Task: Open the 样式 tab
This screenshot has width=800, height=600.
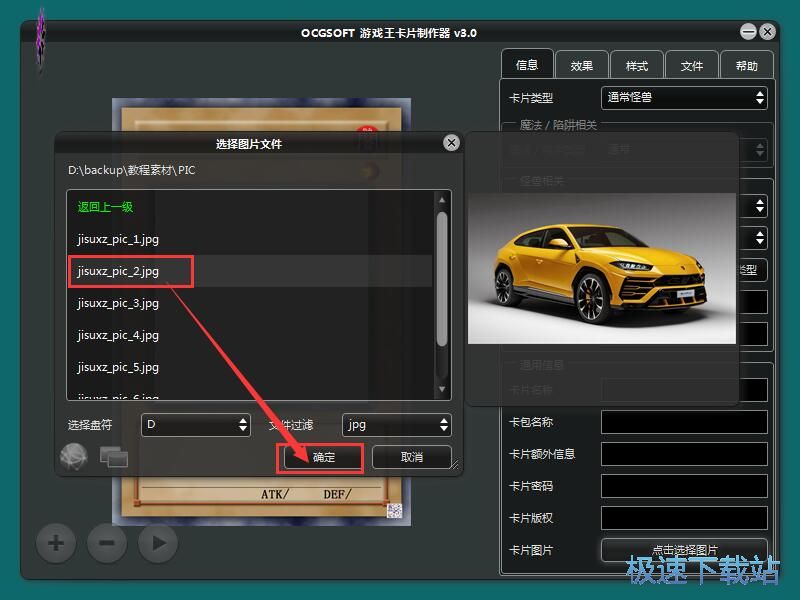Action: 637,65
